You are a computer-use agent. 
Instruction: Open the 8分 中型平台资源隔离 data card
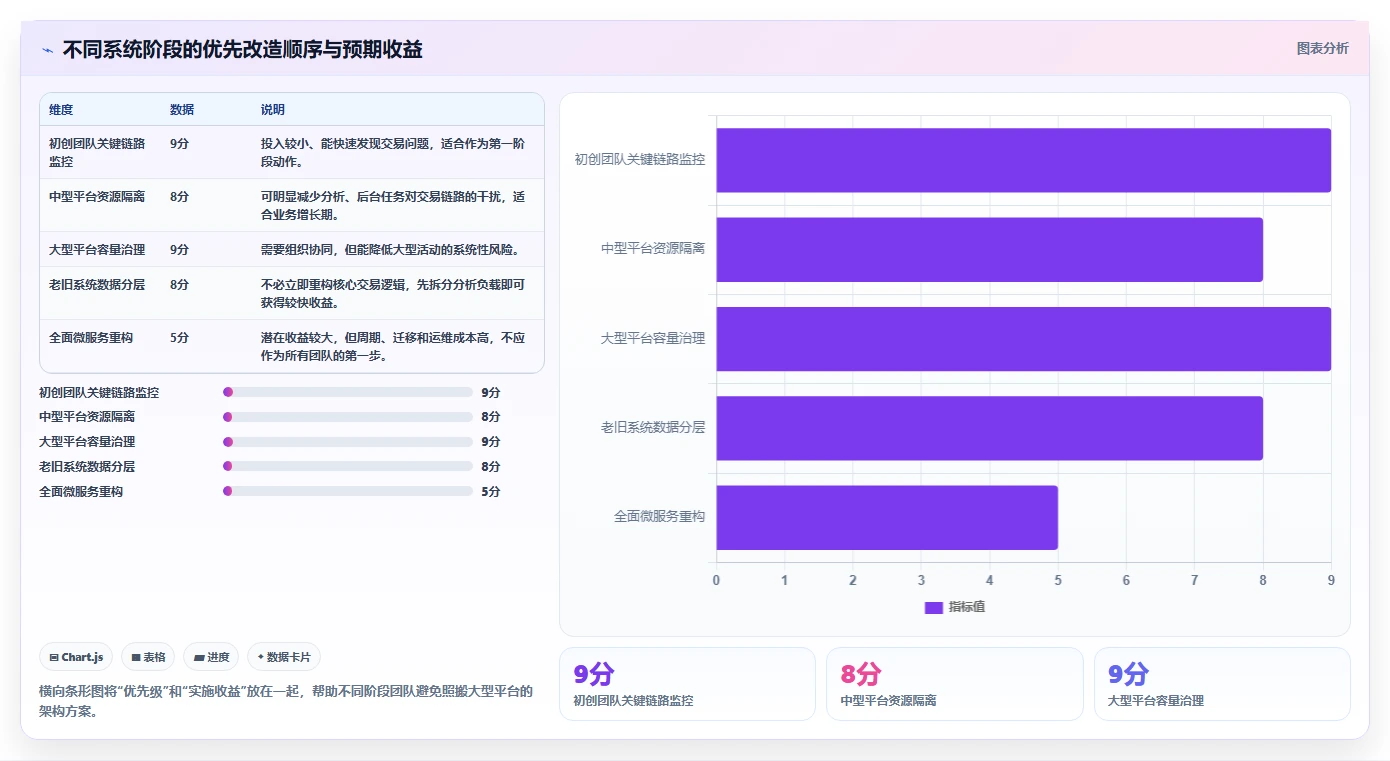pos(955,684)
